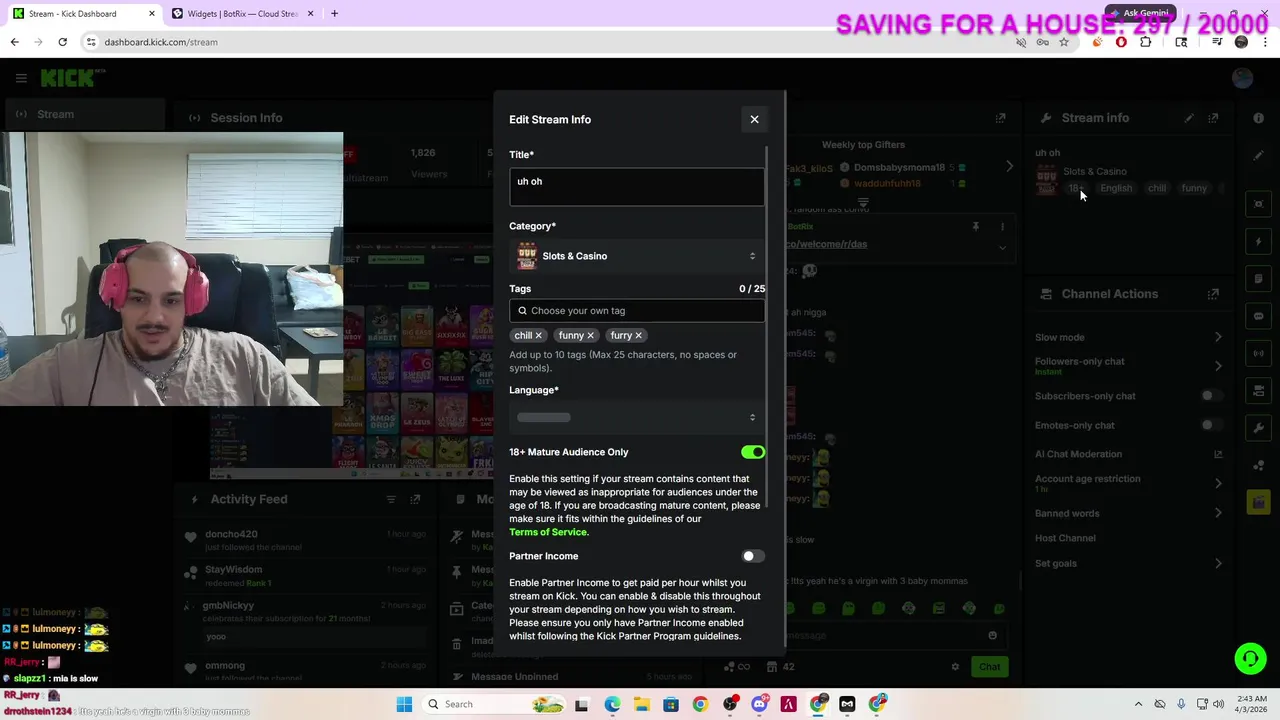The image size is (1280, 720).
Task: Click the chat bubble sidebar icon
Action: point(1259,316)
